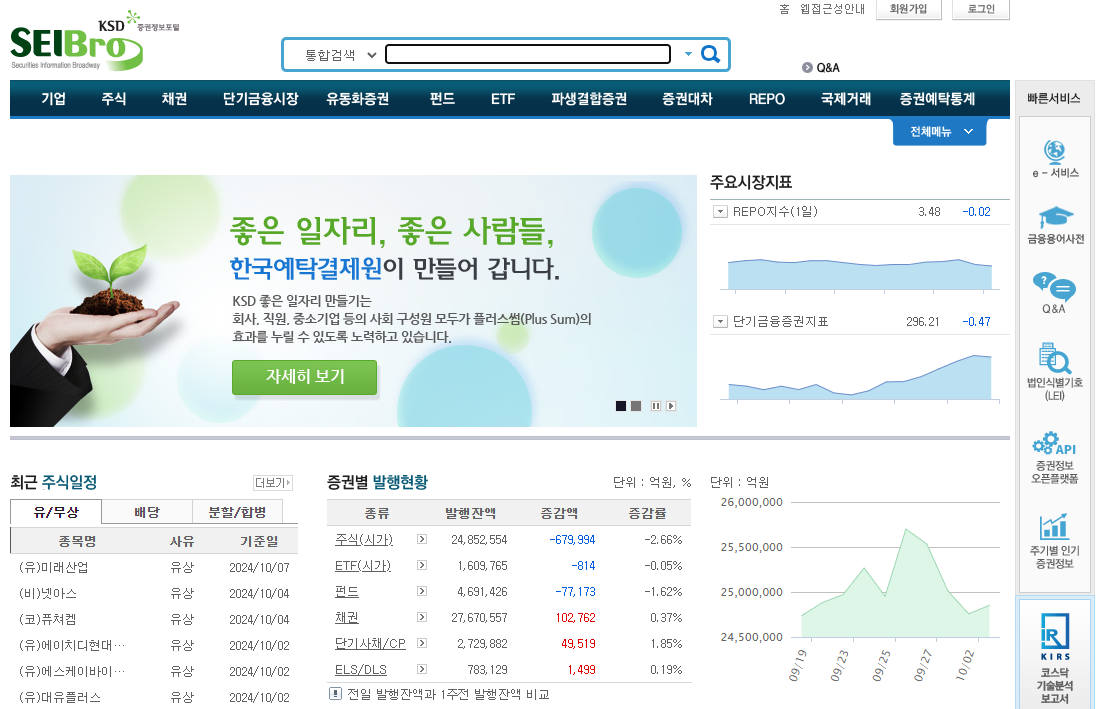Viewport: 1104px width, 709px height.
Task: Open the 유동화증권 menu
Action: [x=358, y=99]
